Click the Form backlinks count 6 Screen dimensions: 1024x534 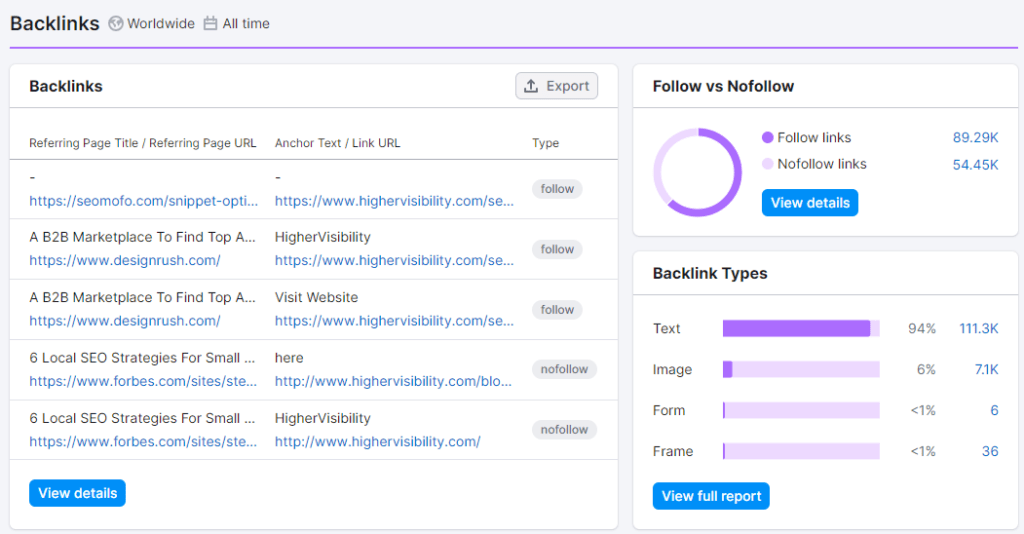point(994,411)
